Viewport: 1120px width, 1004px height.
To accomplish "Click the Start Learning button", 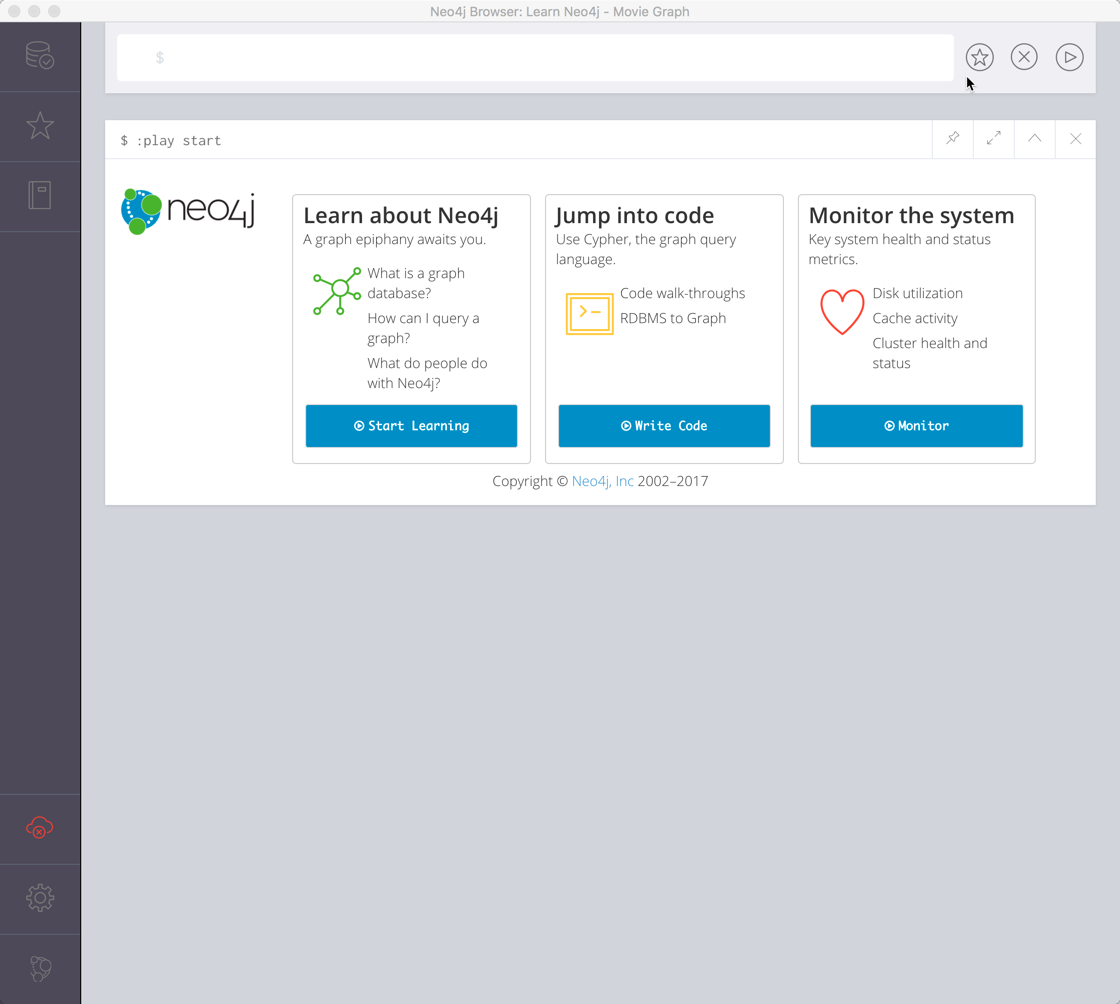I will [x=411, y=426].
